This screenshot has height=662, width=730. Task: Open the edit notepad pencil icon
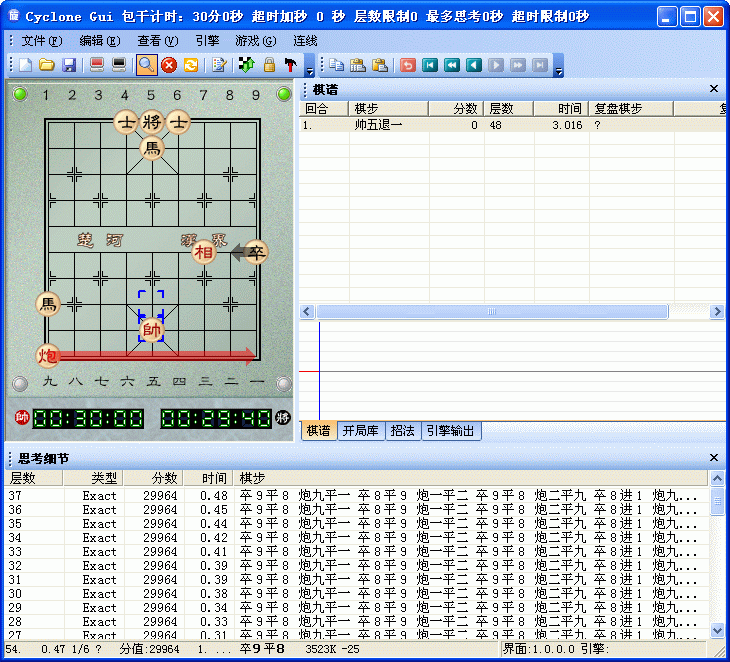pyautogui.click(x=219, y=65)
